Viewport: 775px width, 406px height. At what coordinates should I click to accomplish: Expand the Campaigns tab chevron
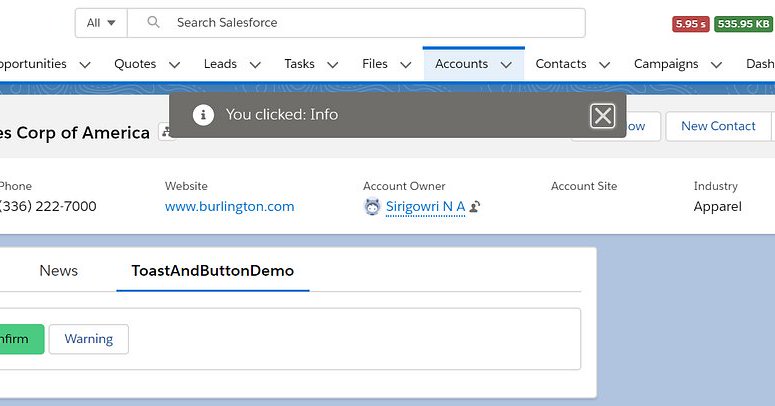click(717, 65)
